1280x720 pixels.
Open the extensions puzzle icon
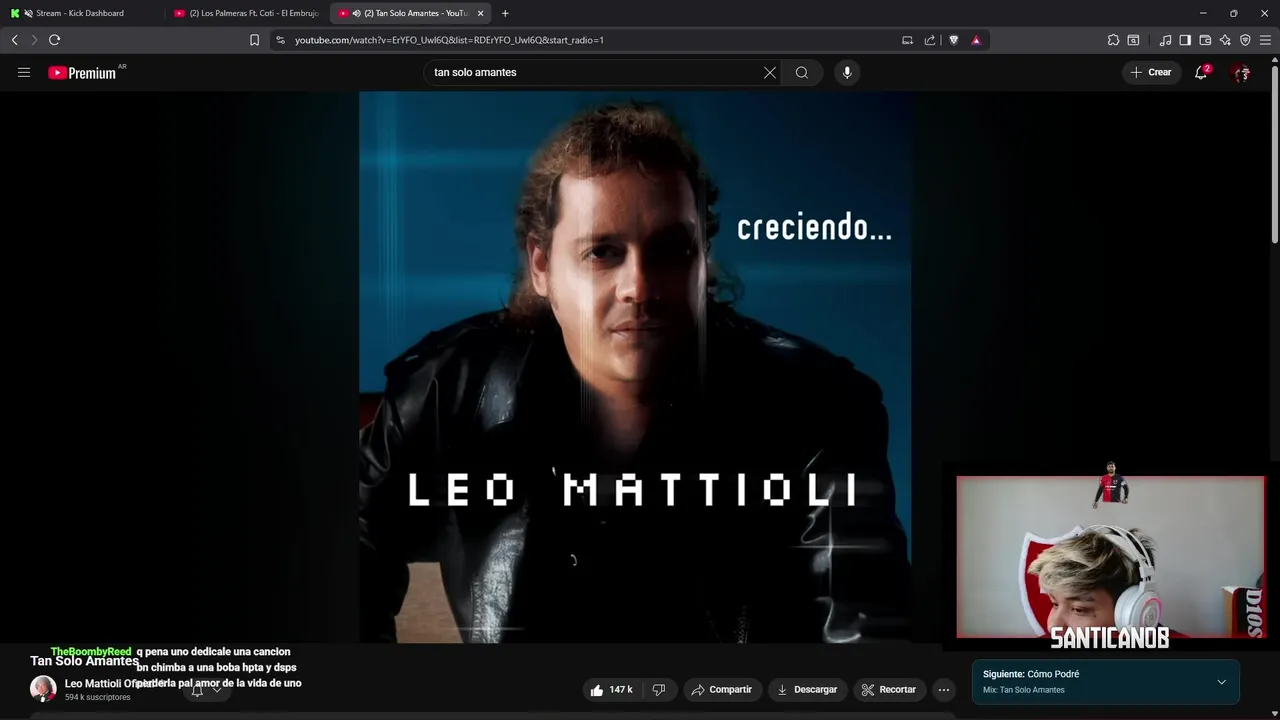coord(1113,40)
